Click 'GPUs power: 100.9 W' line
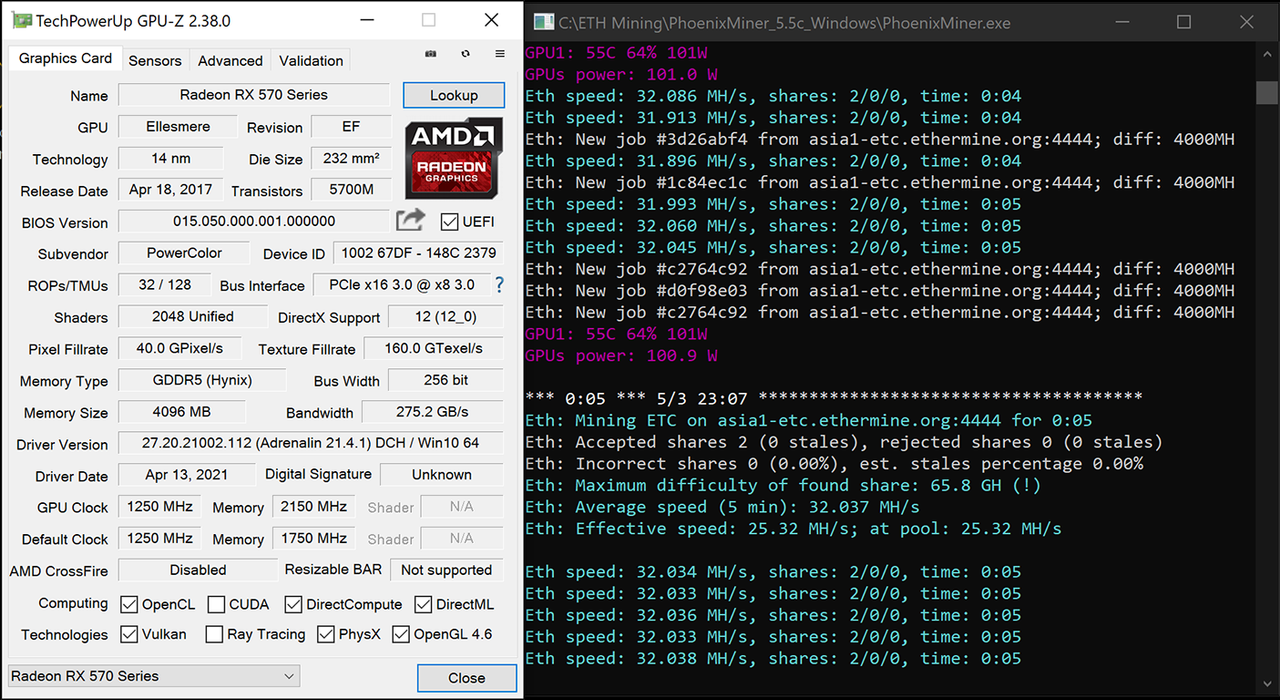This screenshot has height=700, width=1280. coord(621,355)
